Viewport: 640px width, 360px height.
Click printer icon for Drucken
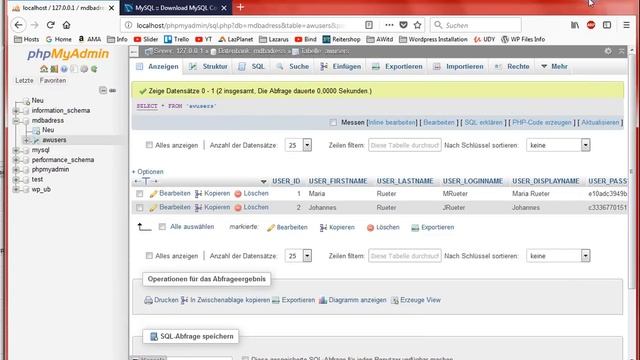click(148, 300)
